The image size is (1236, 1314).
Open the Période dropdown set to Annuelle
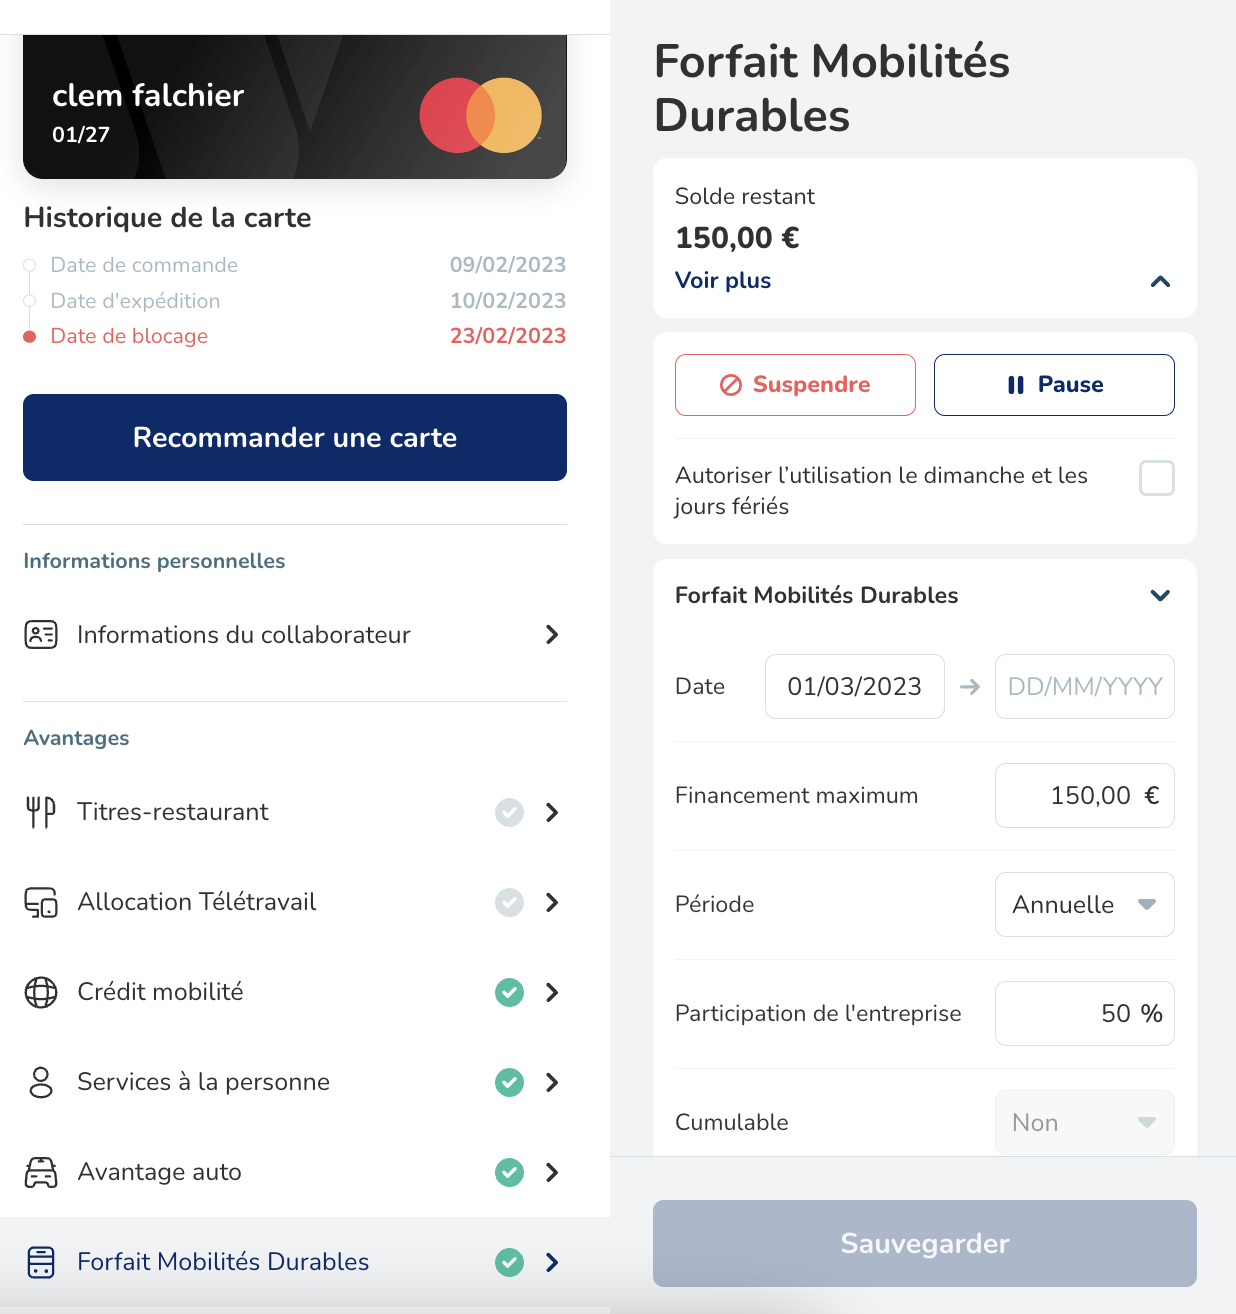[1084, 905]
